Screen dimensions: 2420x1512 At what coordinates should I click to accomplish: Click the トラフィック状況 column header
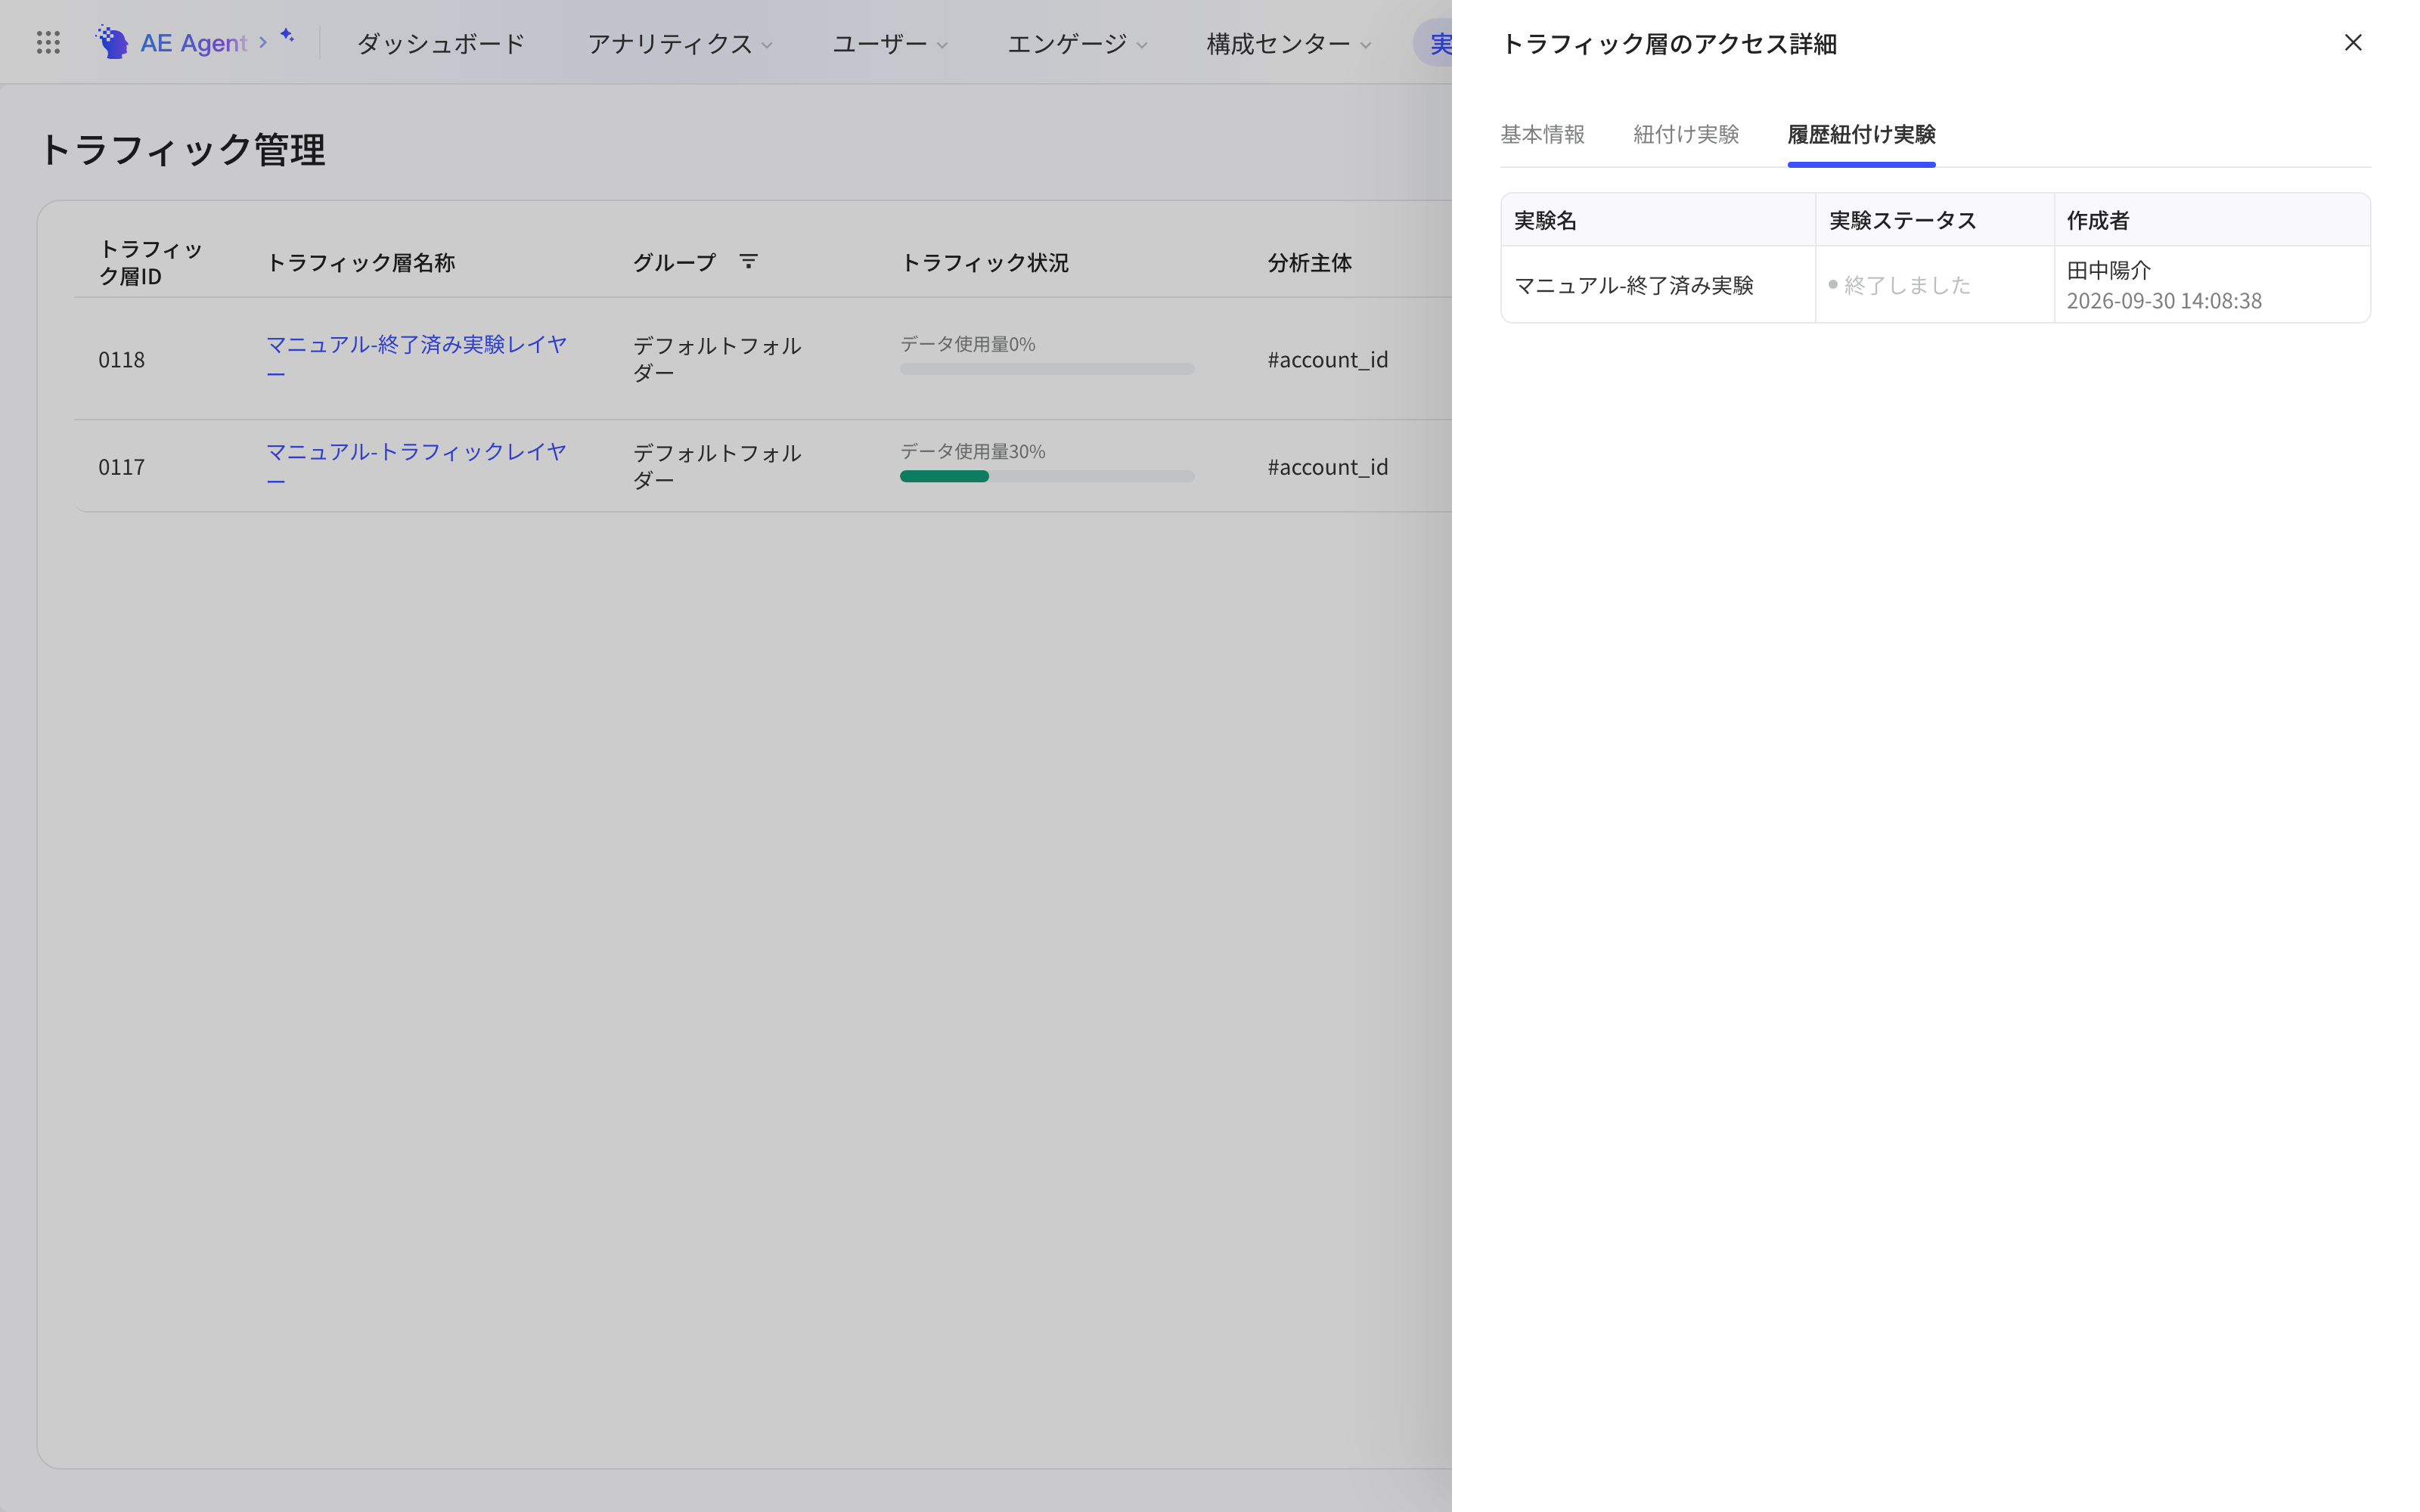985,263
